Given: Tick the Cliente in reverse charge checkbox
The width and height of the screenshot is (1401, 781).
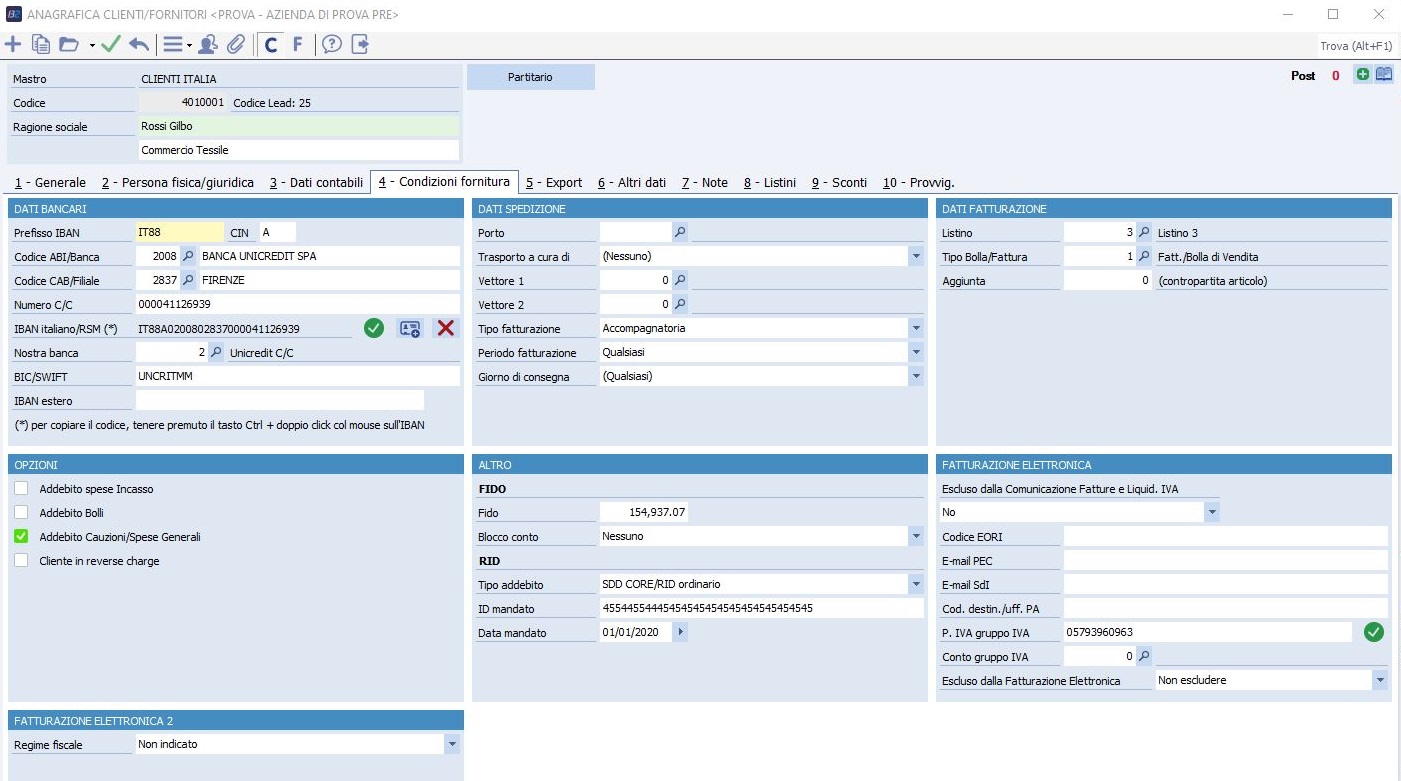Looking at the screenshot, I should click(x=21, y=561).
